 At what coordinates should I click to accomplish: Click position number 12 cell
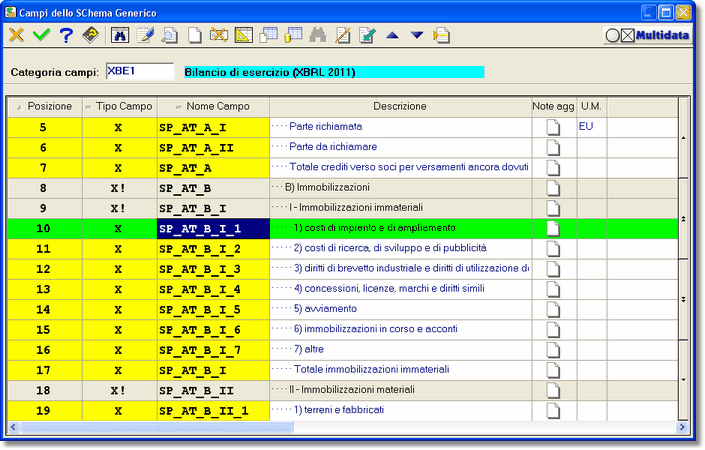[x=45, y=269]
